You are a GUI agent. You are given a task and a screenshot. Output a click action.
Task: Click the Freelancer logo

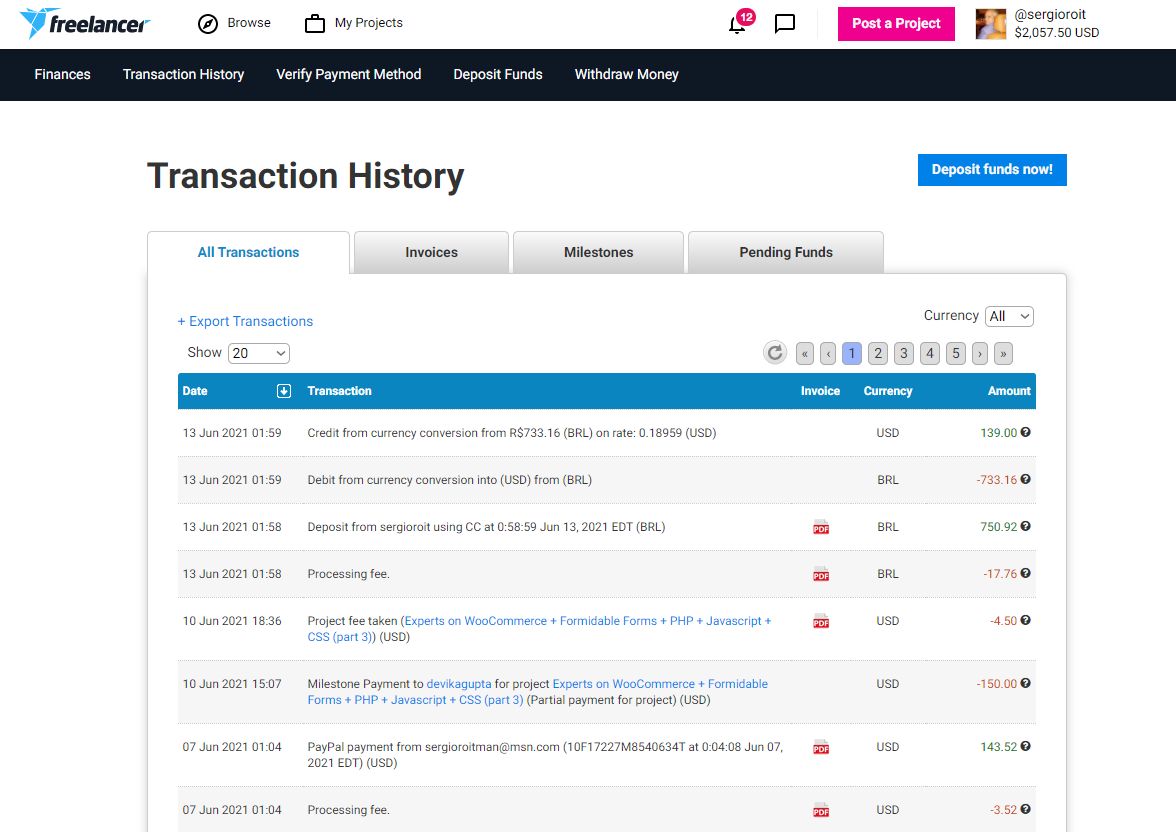click(85, 23)
